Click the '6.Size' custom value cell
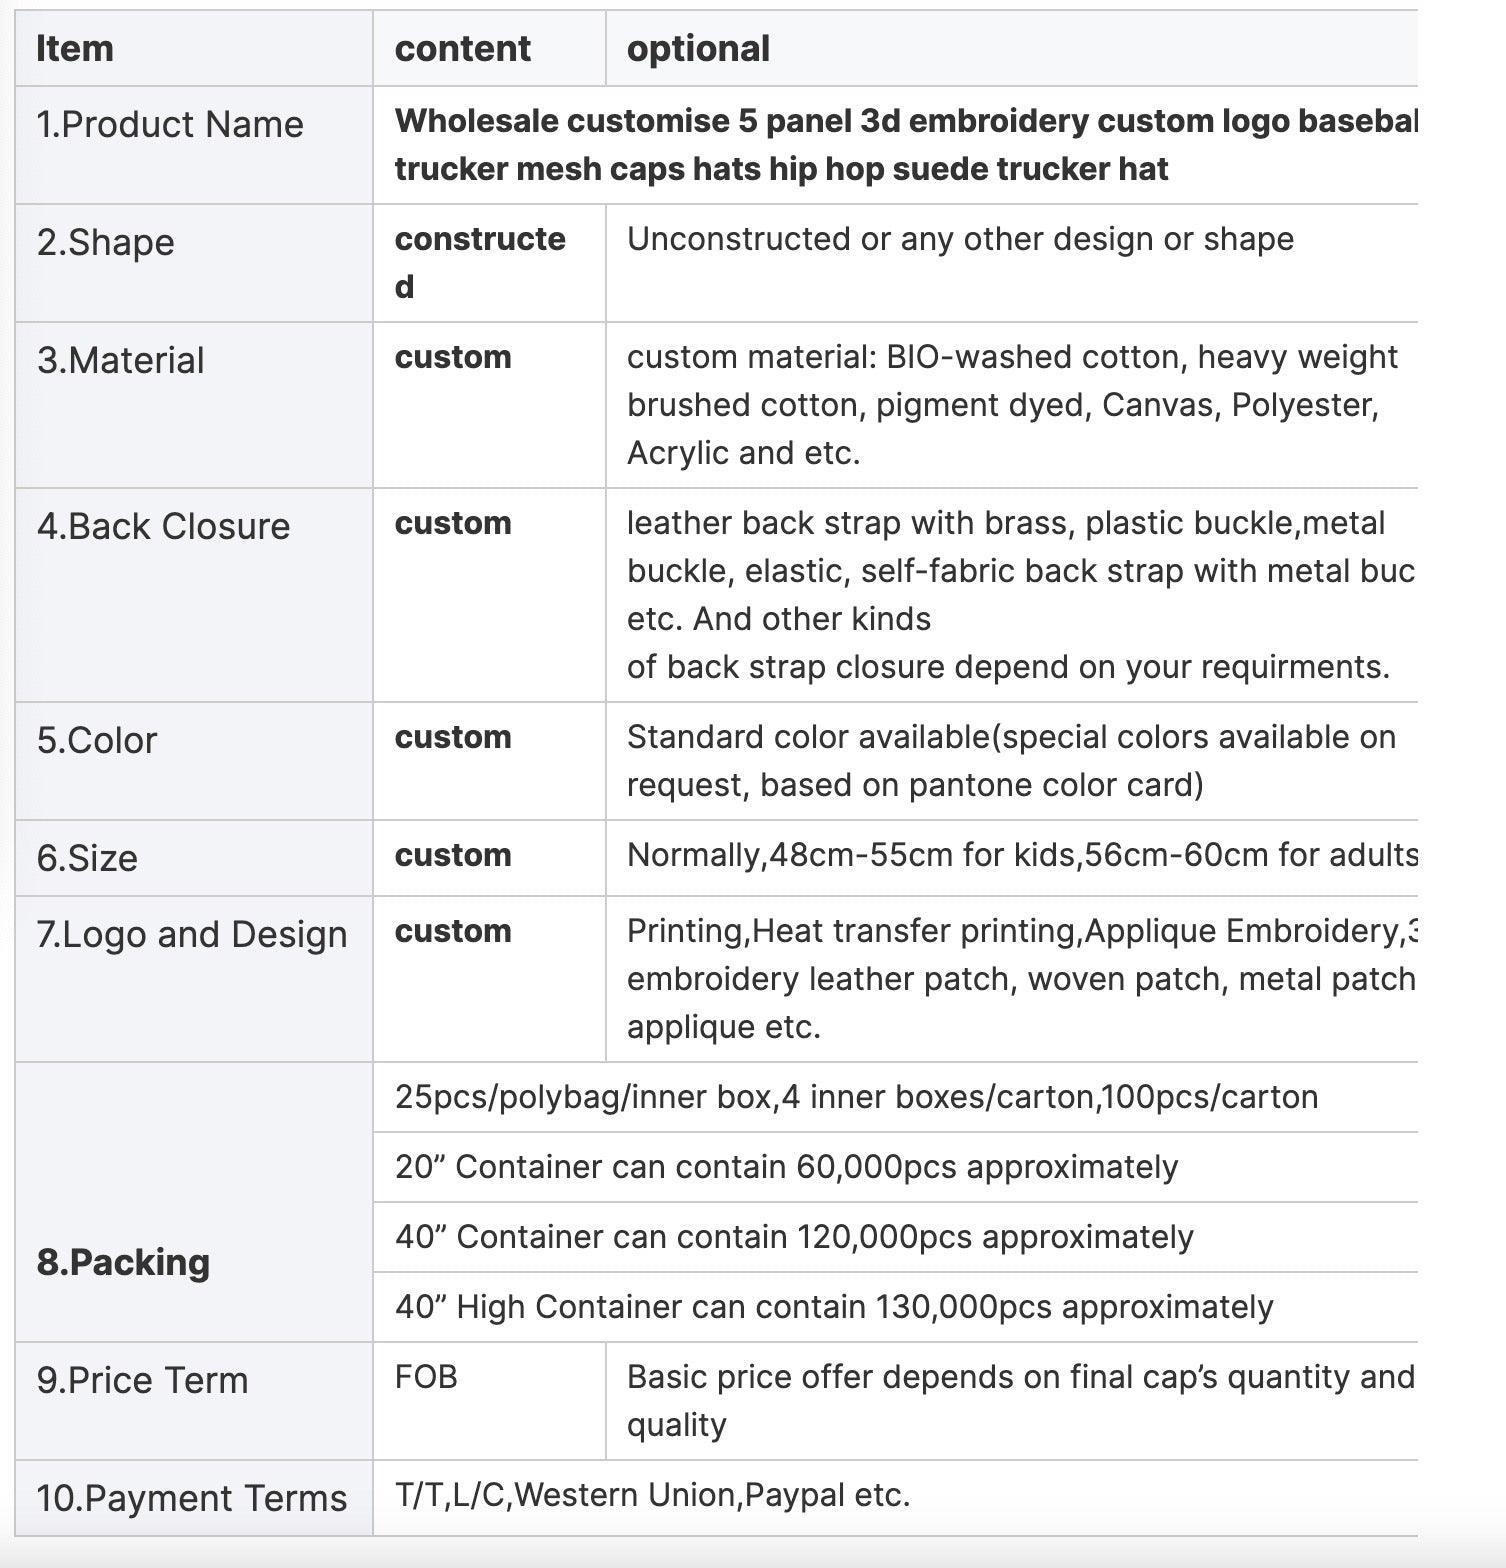 489,856
